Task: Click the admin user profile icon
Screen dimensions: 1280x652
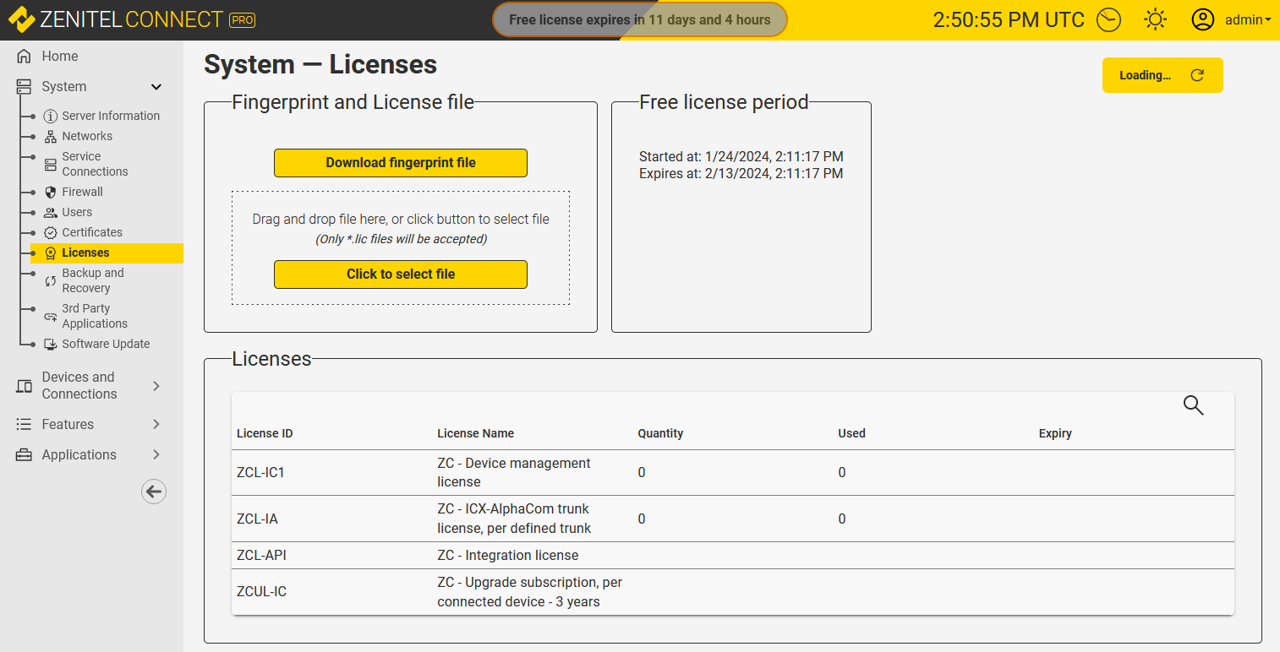Action: tap(1202, 20)
